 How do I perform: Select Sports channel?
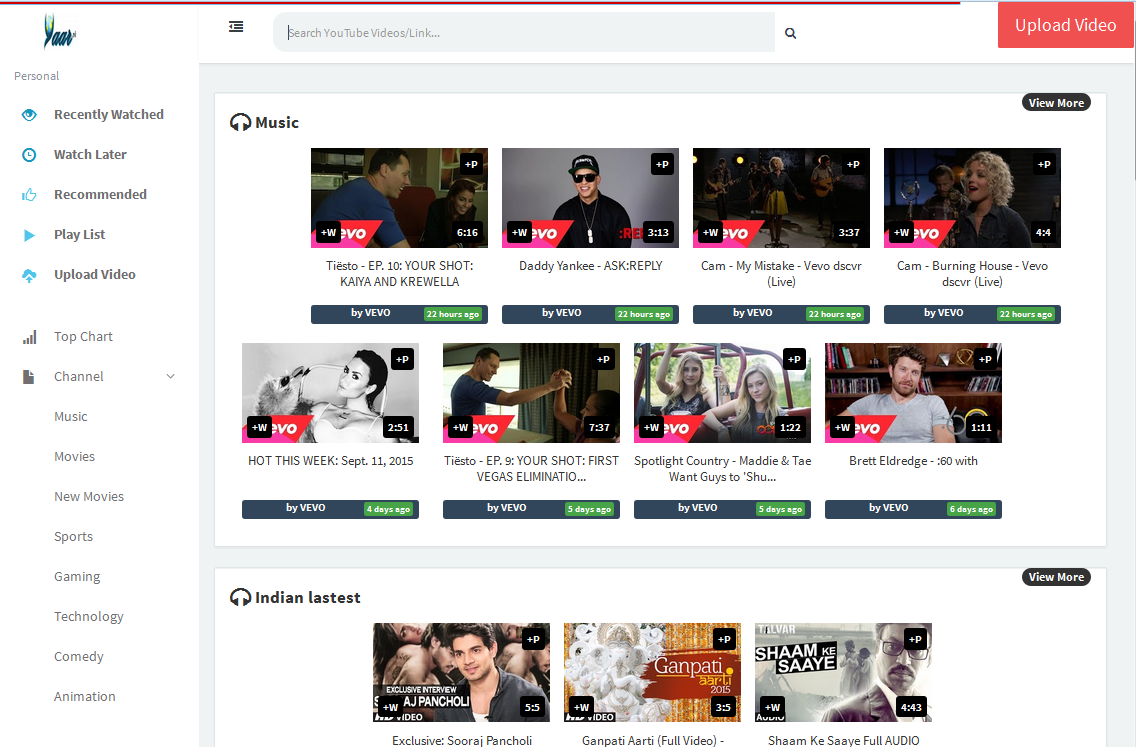(73, 537)
